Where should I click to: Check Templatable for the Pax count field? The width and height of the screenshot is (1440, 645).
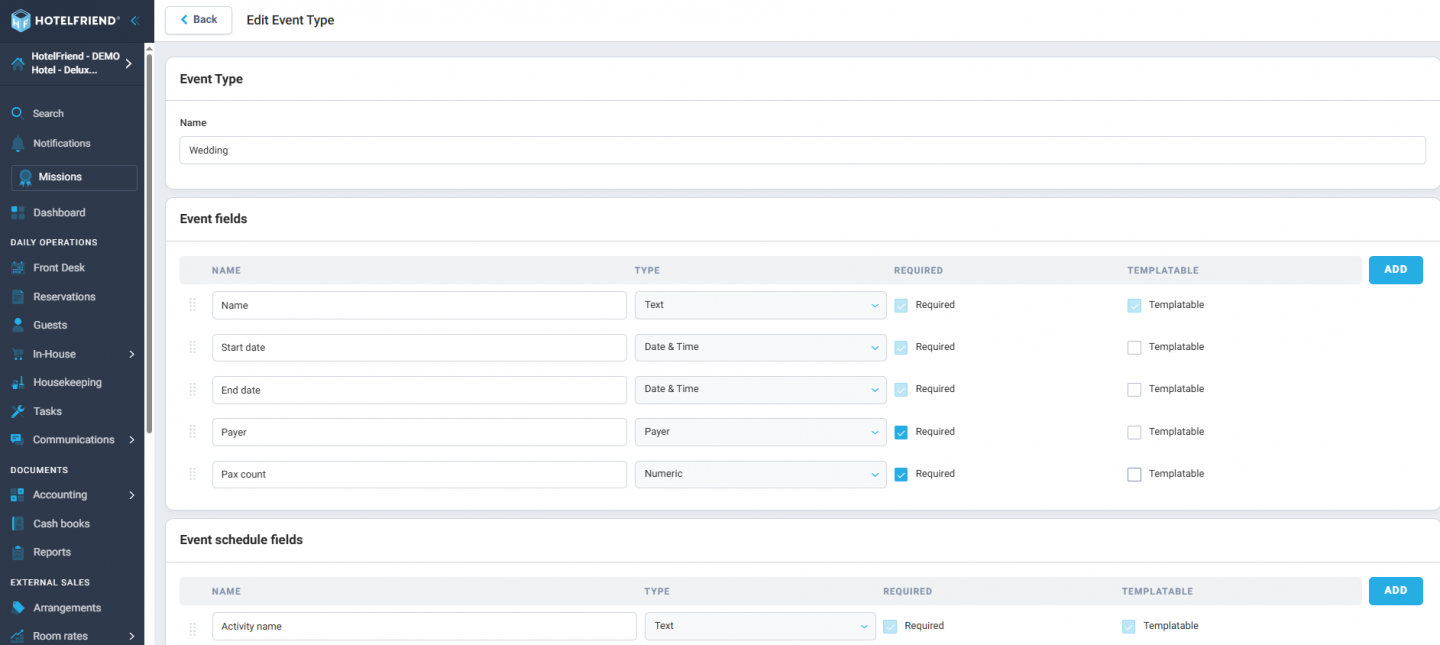click(1134, 473)
